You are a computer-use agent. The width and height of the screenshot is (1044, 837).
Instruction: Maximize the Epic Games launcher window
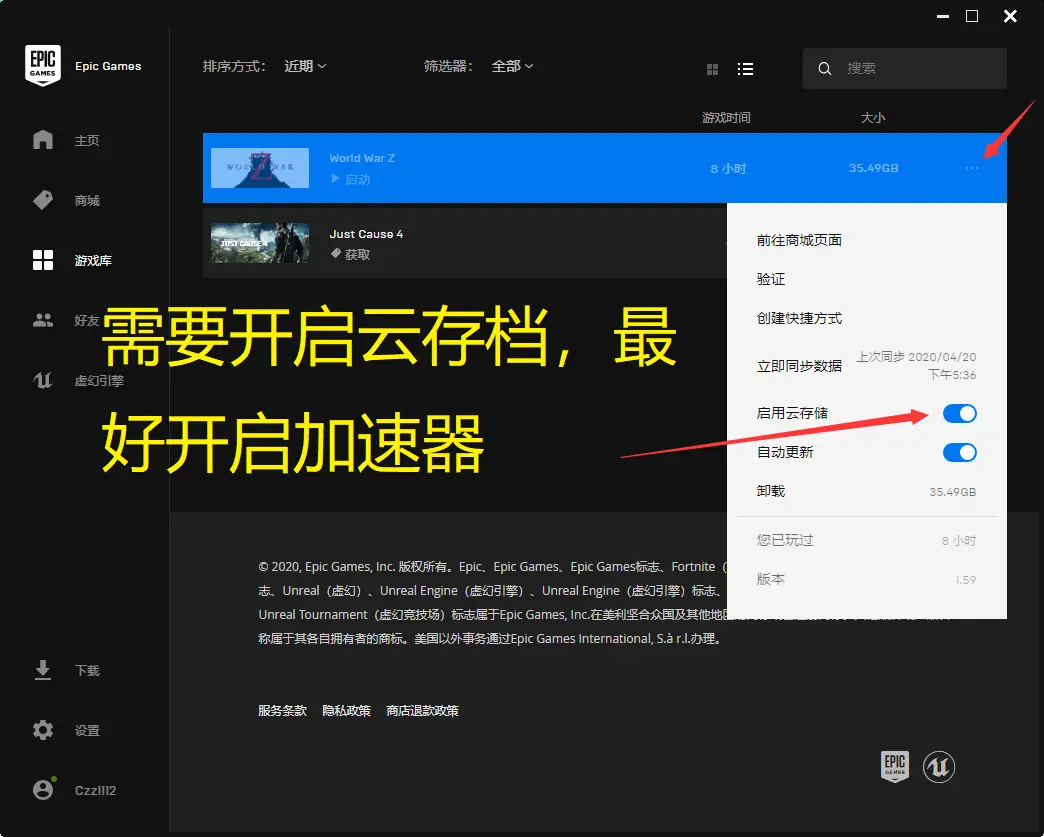click(972, 16)
